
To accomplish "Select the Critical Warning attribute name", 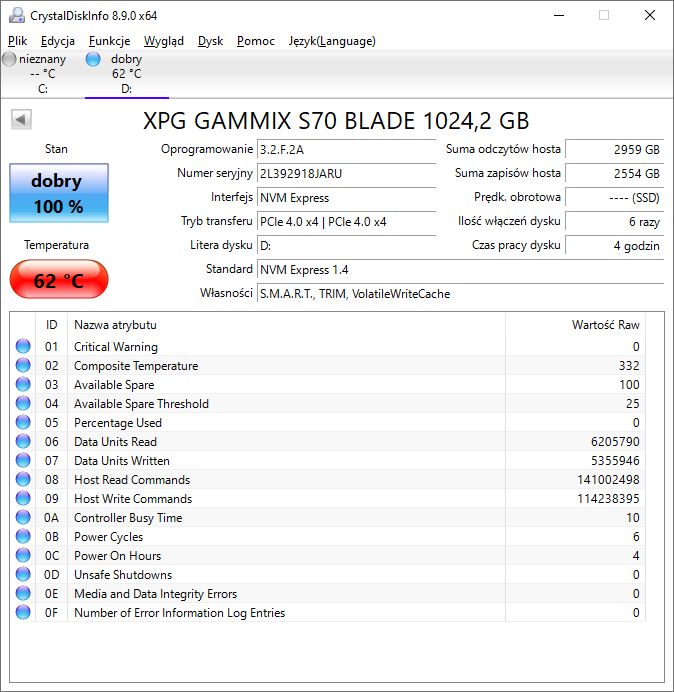I will [116, 347].
